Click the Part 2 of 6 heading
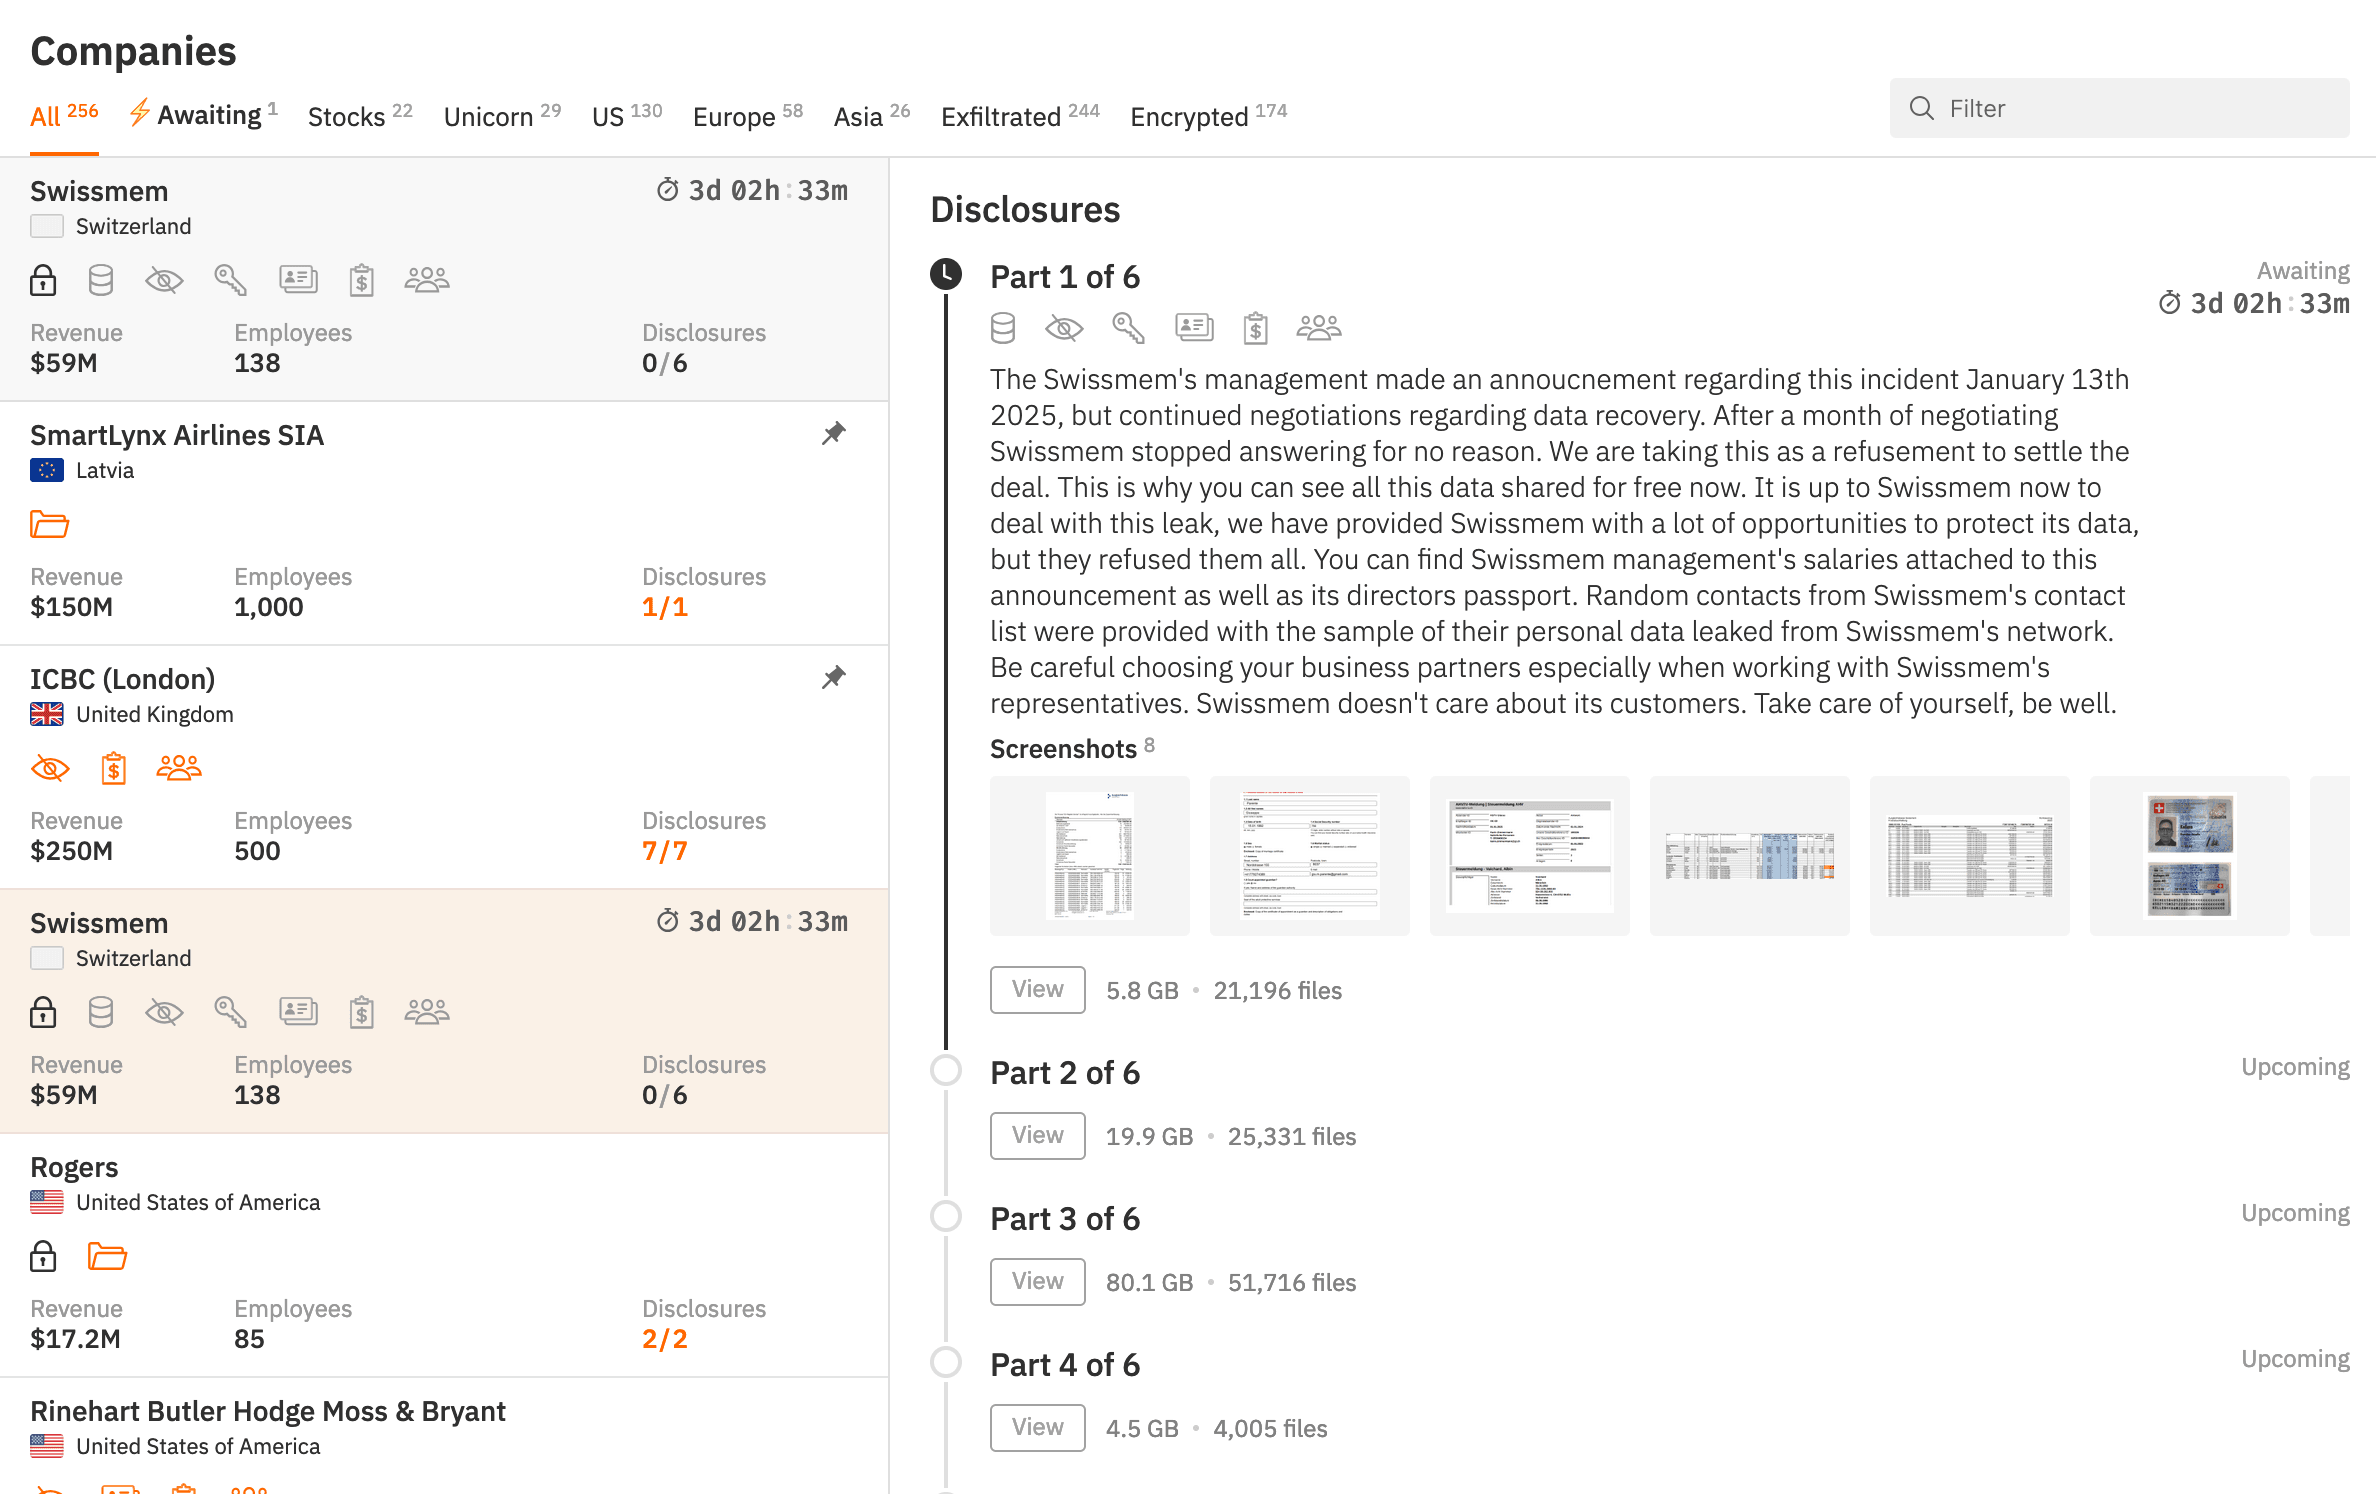This screenshot has width=2376, height=1494. 1065,1073
